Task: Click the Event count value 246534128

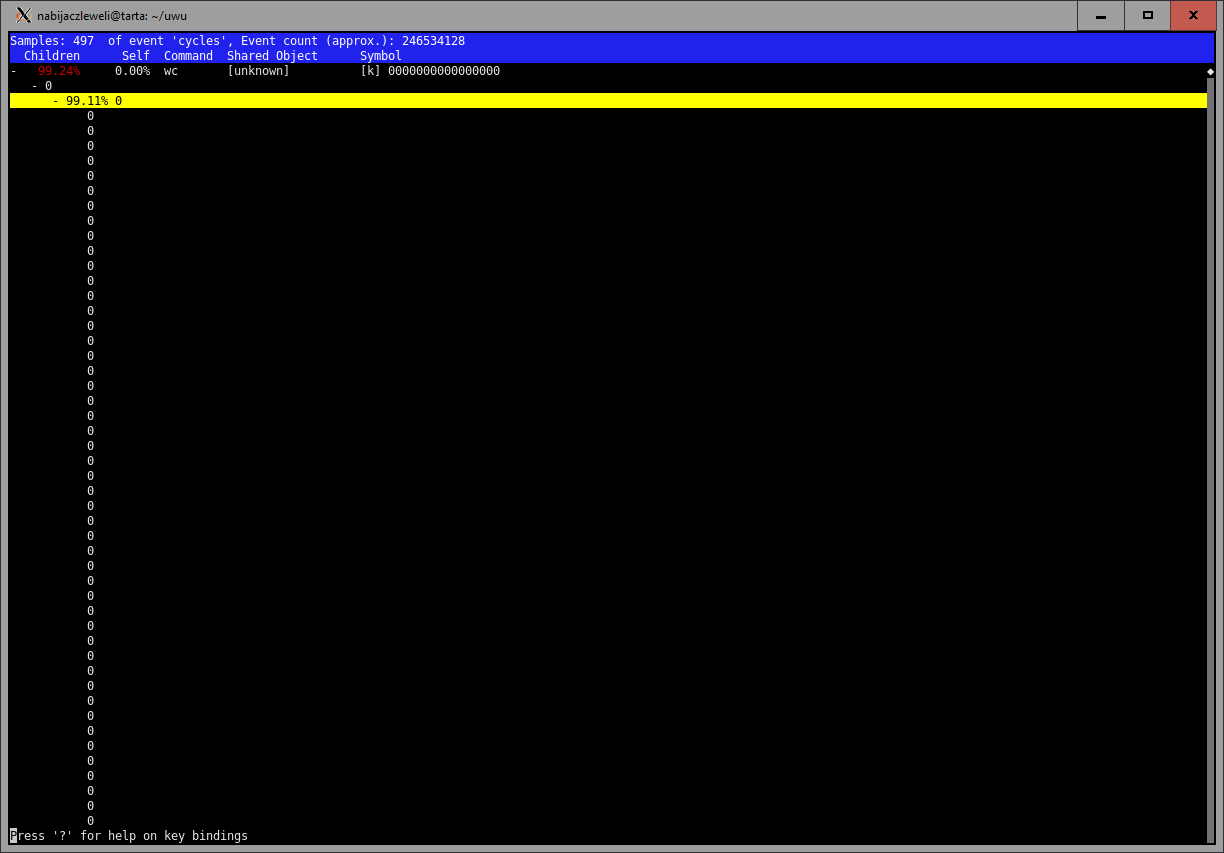Action: click(433, 41)
